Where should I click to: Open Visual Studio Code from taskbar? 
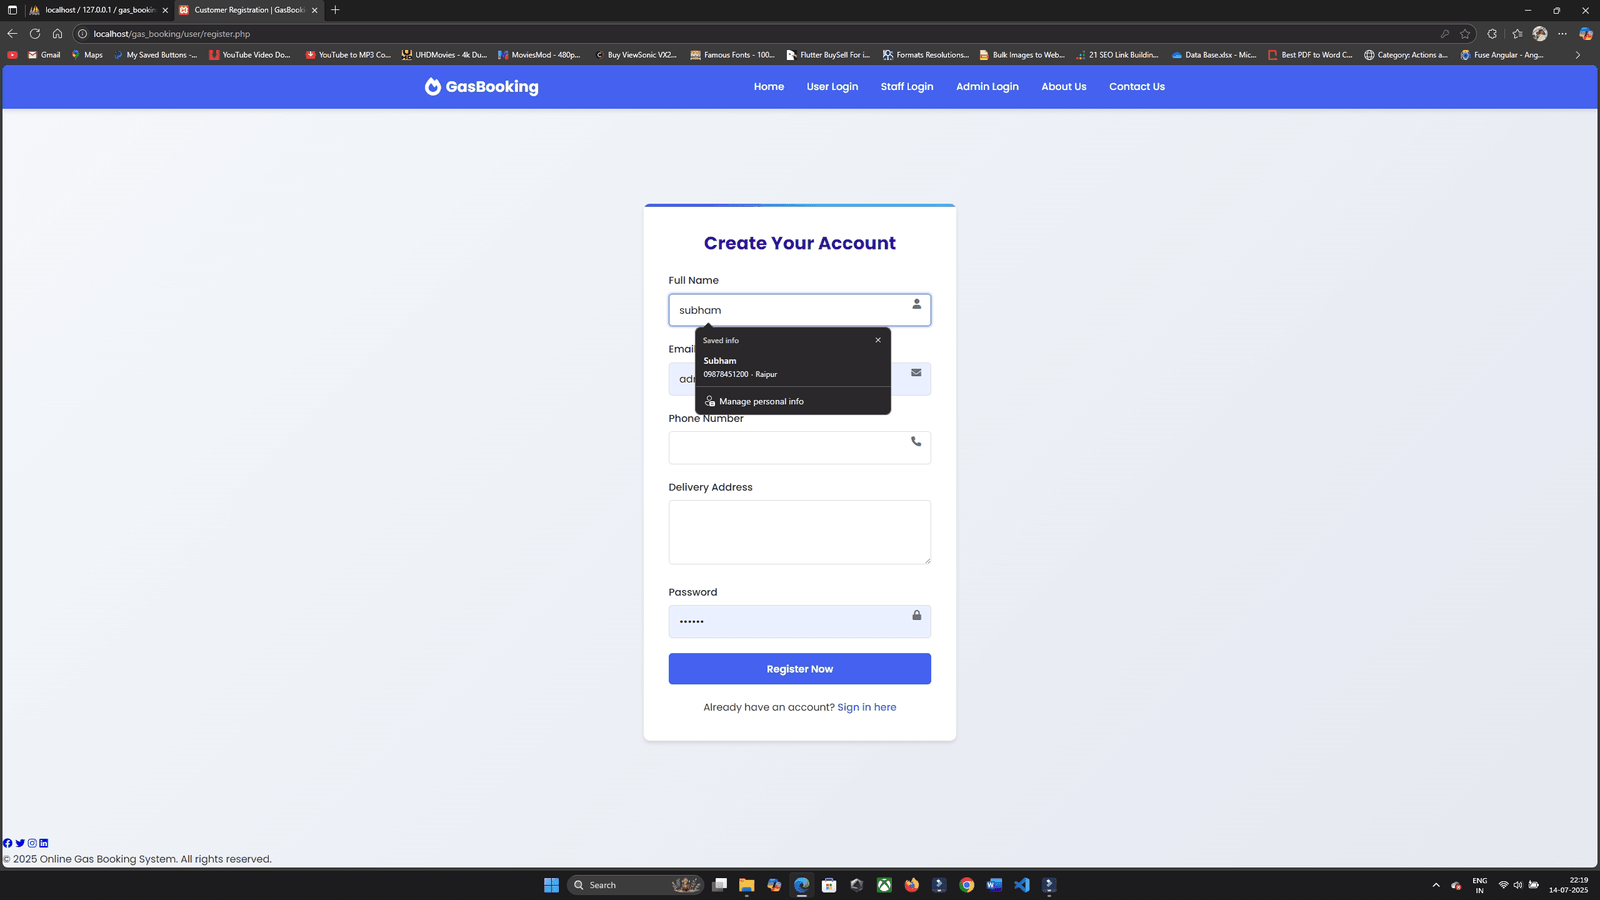tap(1021, 885)
